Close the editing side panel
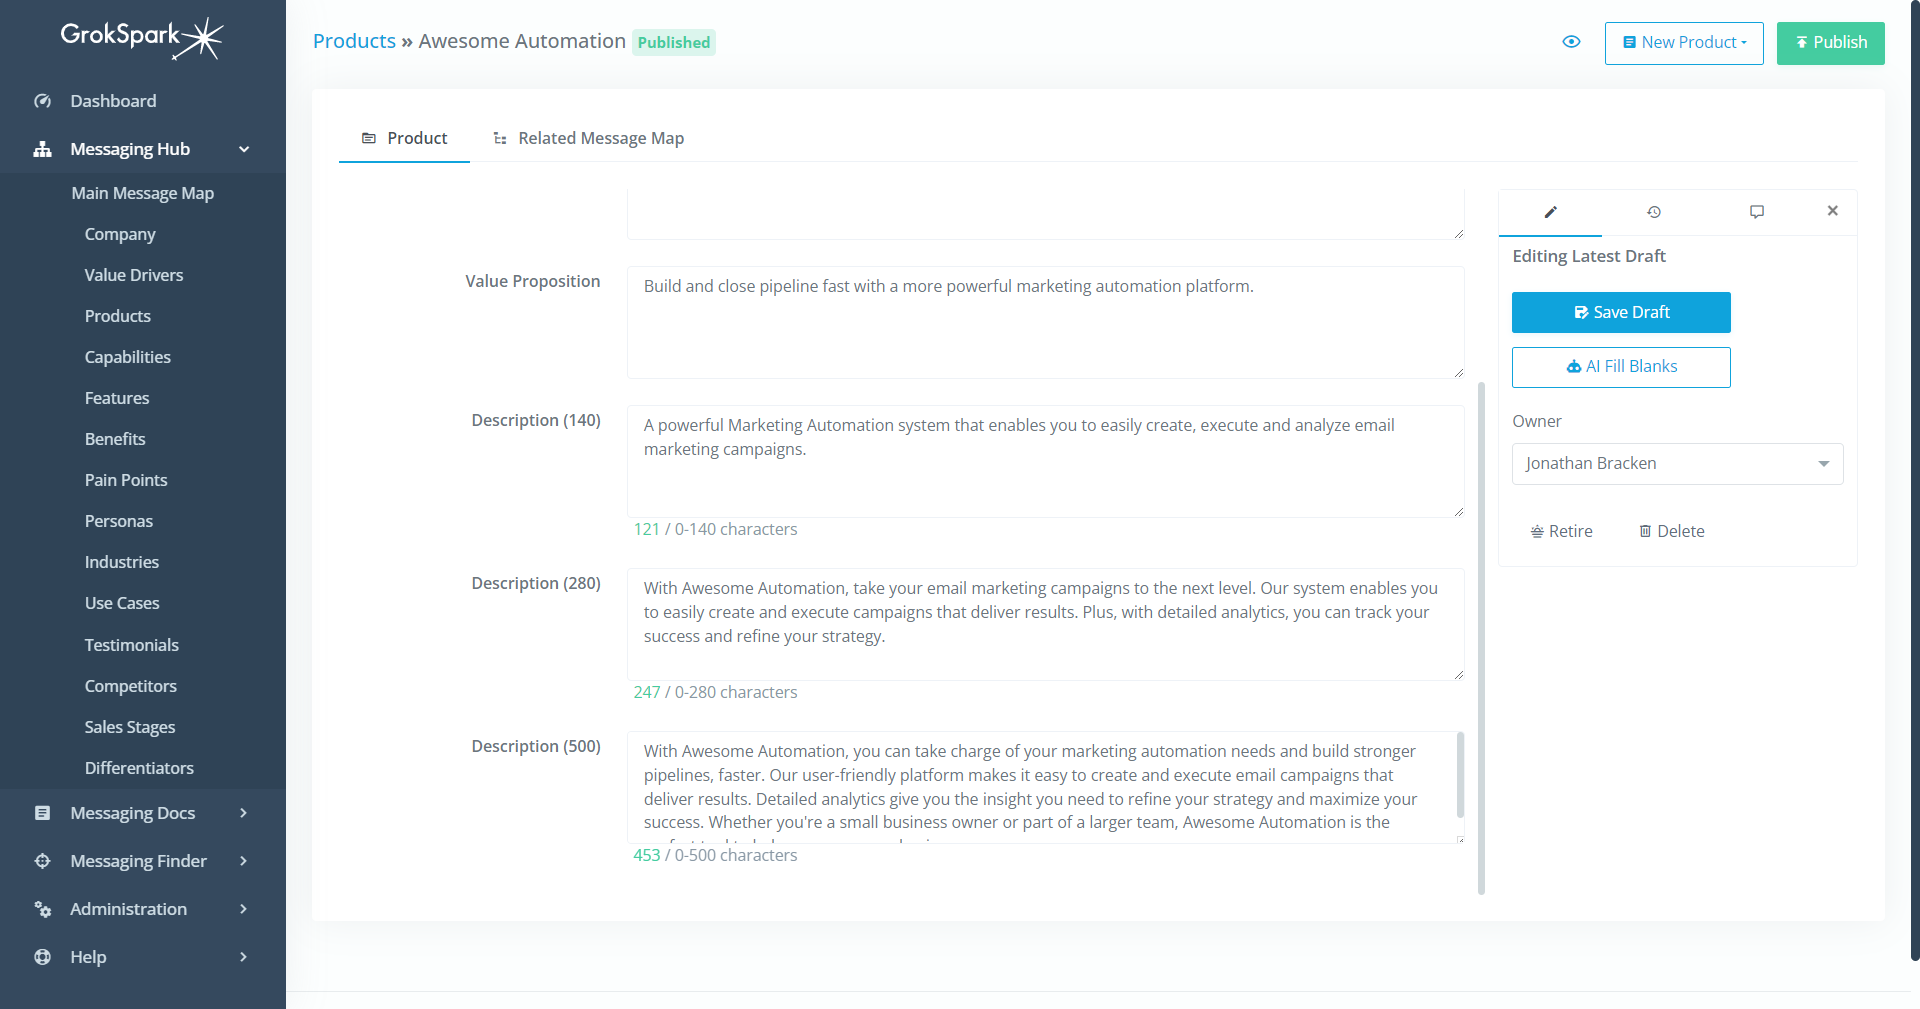 [x=1832, y=211]
